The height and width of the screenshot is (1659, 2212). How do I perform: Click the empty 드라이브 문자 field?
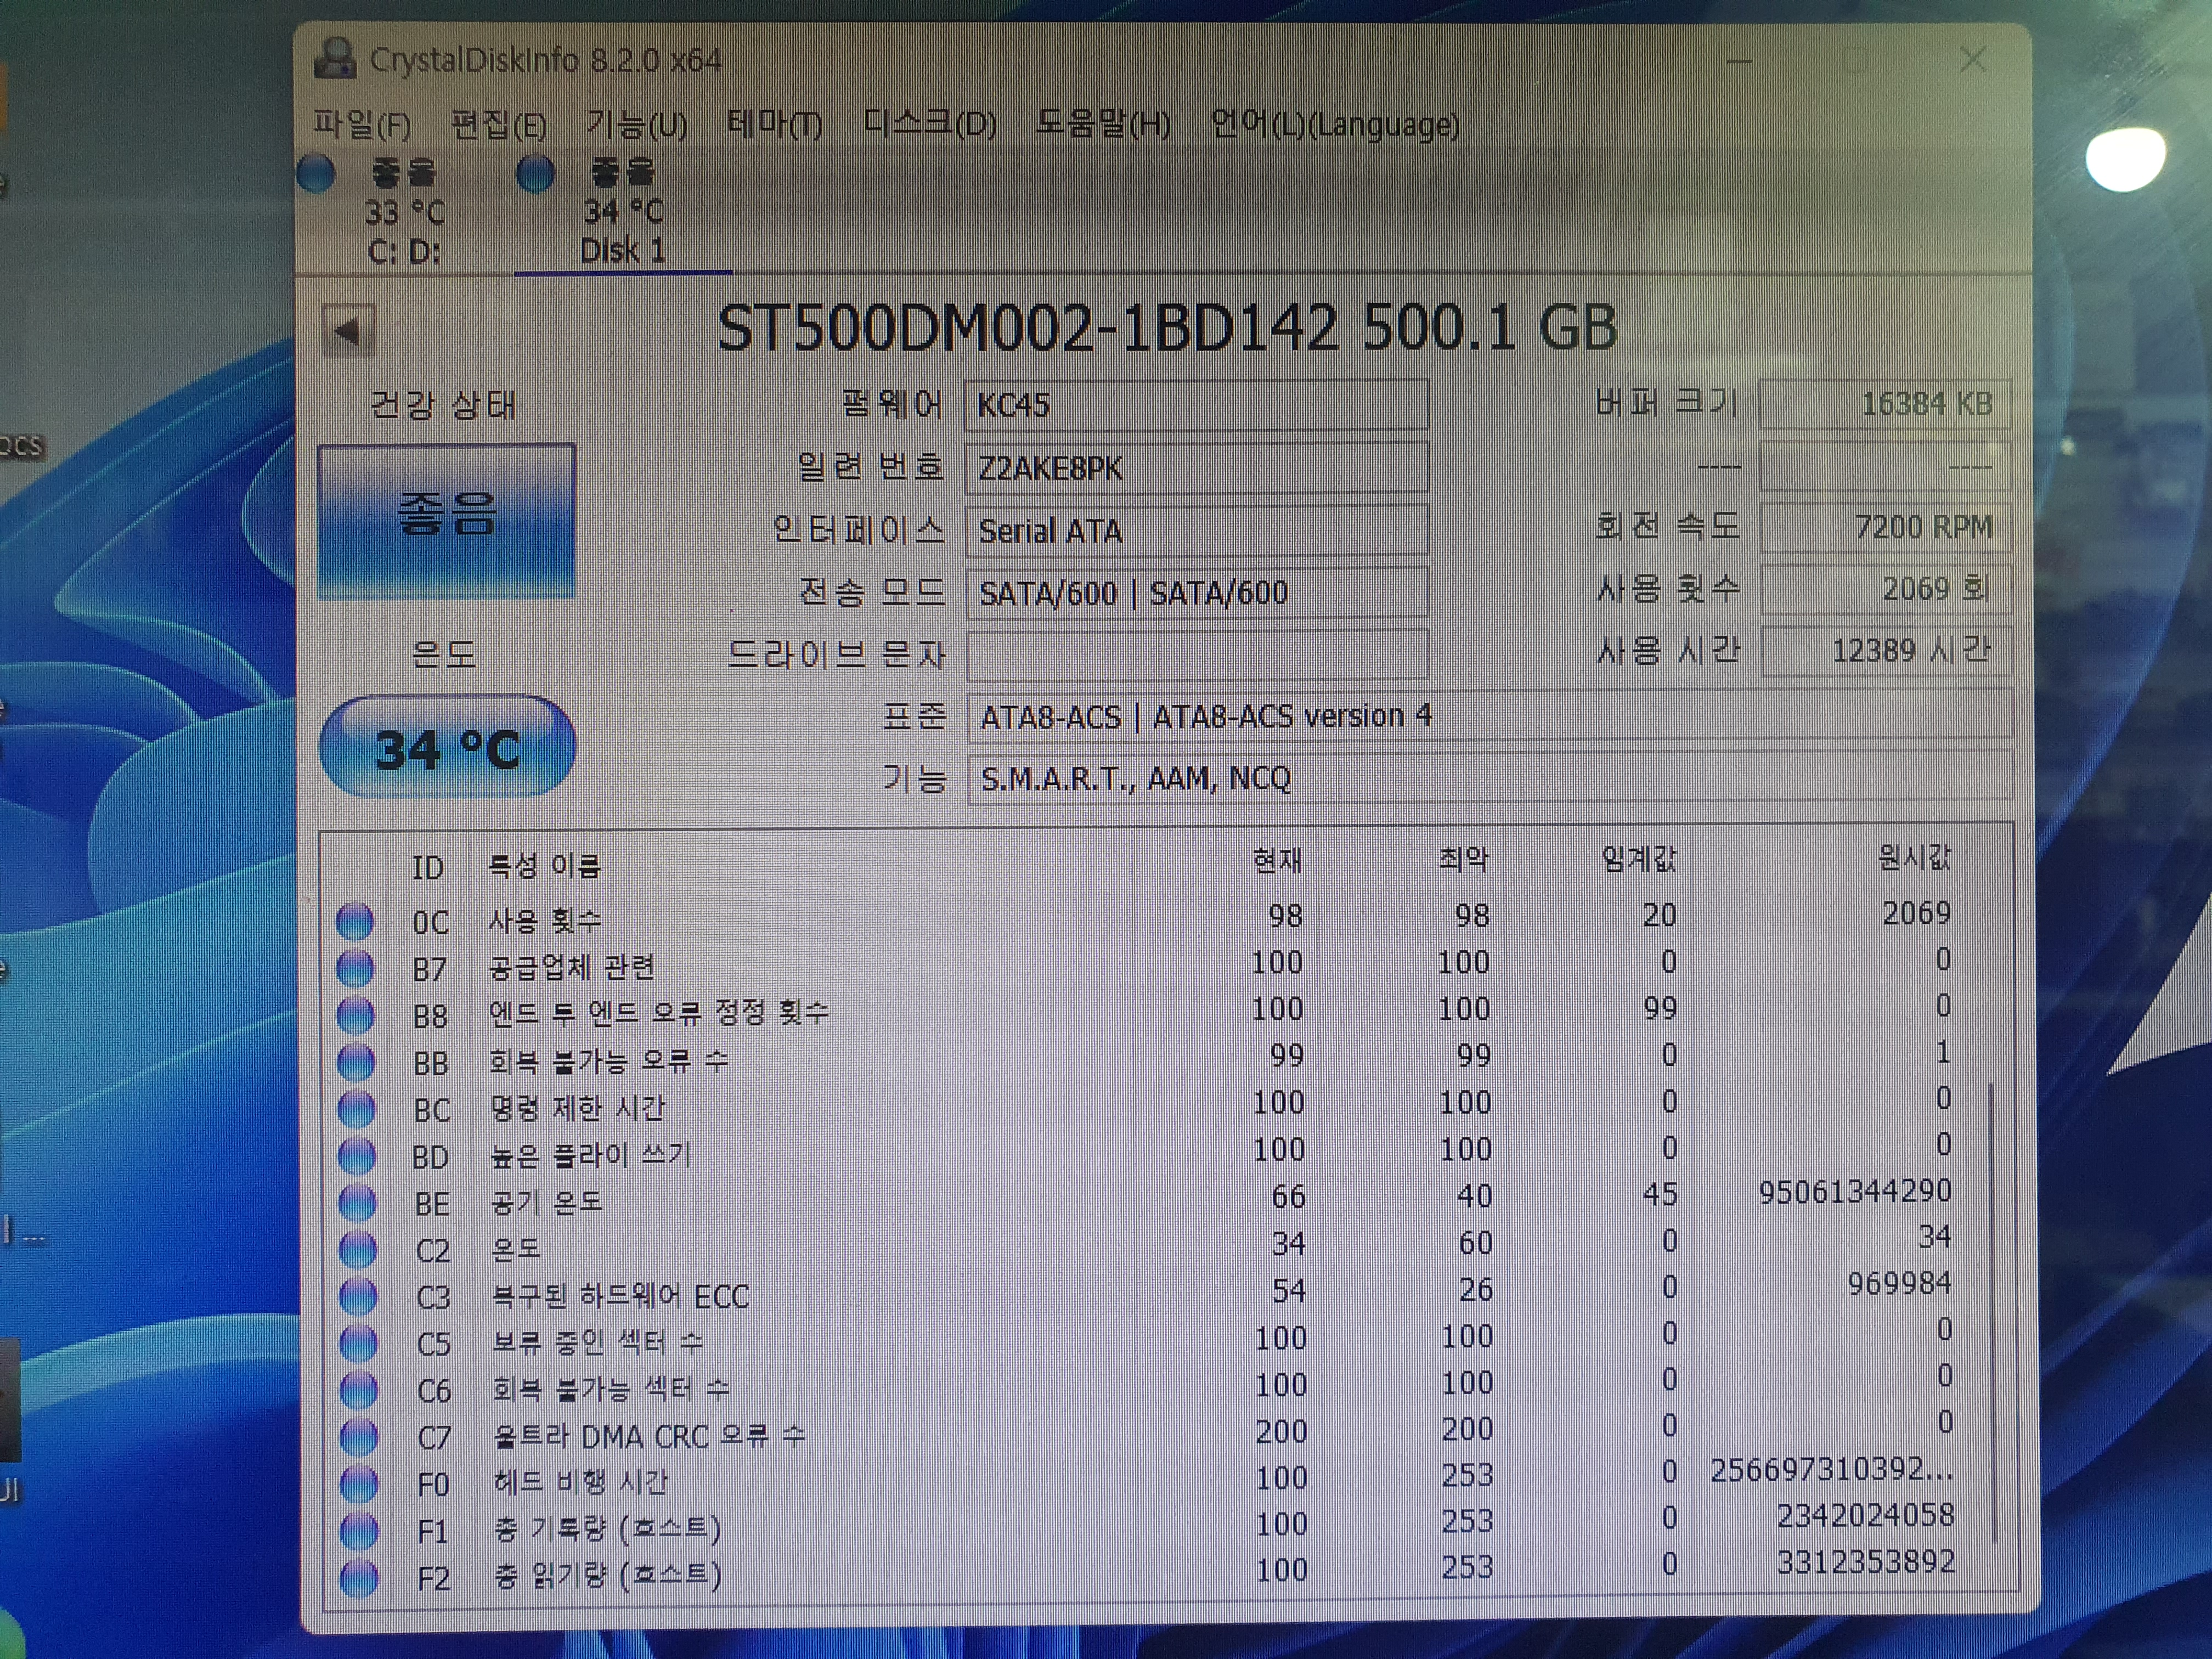click(x=1197, y=654)
